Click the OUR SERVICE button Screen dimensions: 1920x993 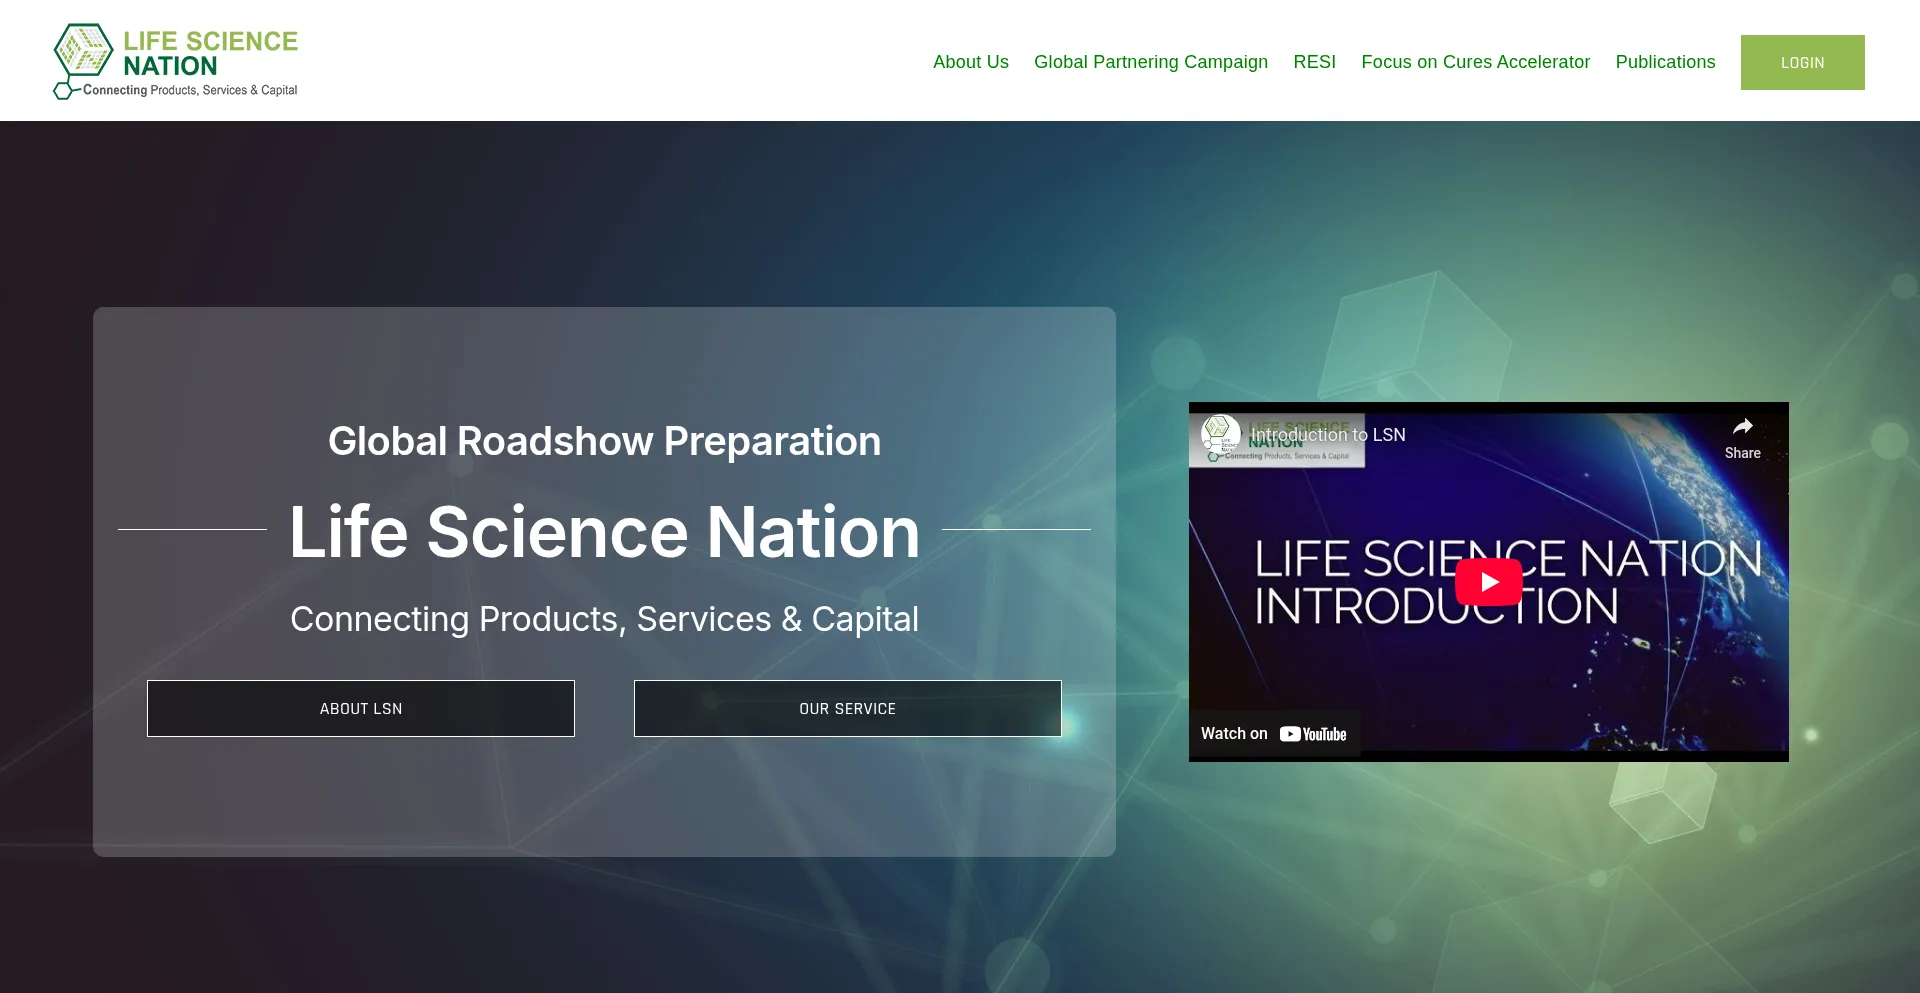pos(847,708)
